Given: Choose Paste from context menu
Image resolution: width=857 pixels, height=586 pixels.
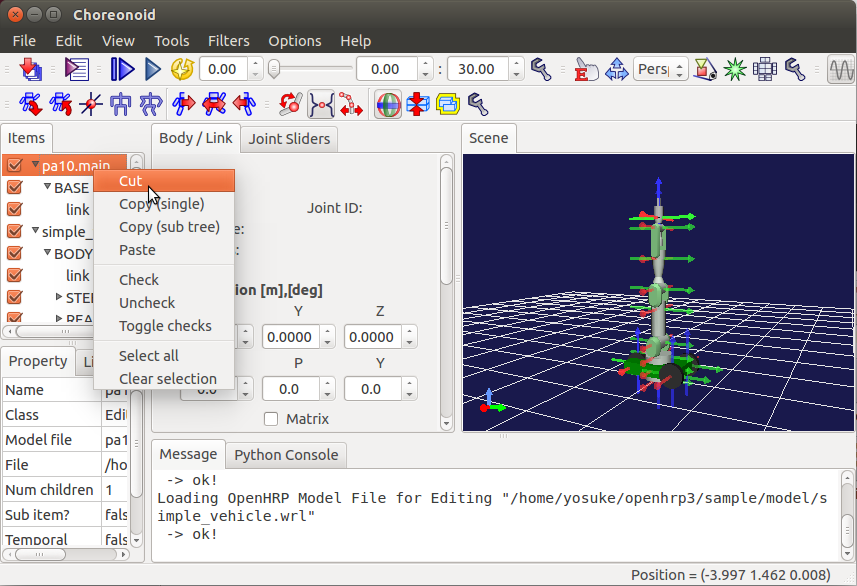Looking at the screenshot, I should [x=165, y=250].
